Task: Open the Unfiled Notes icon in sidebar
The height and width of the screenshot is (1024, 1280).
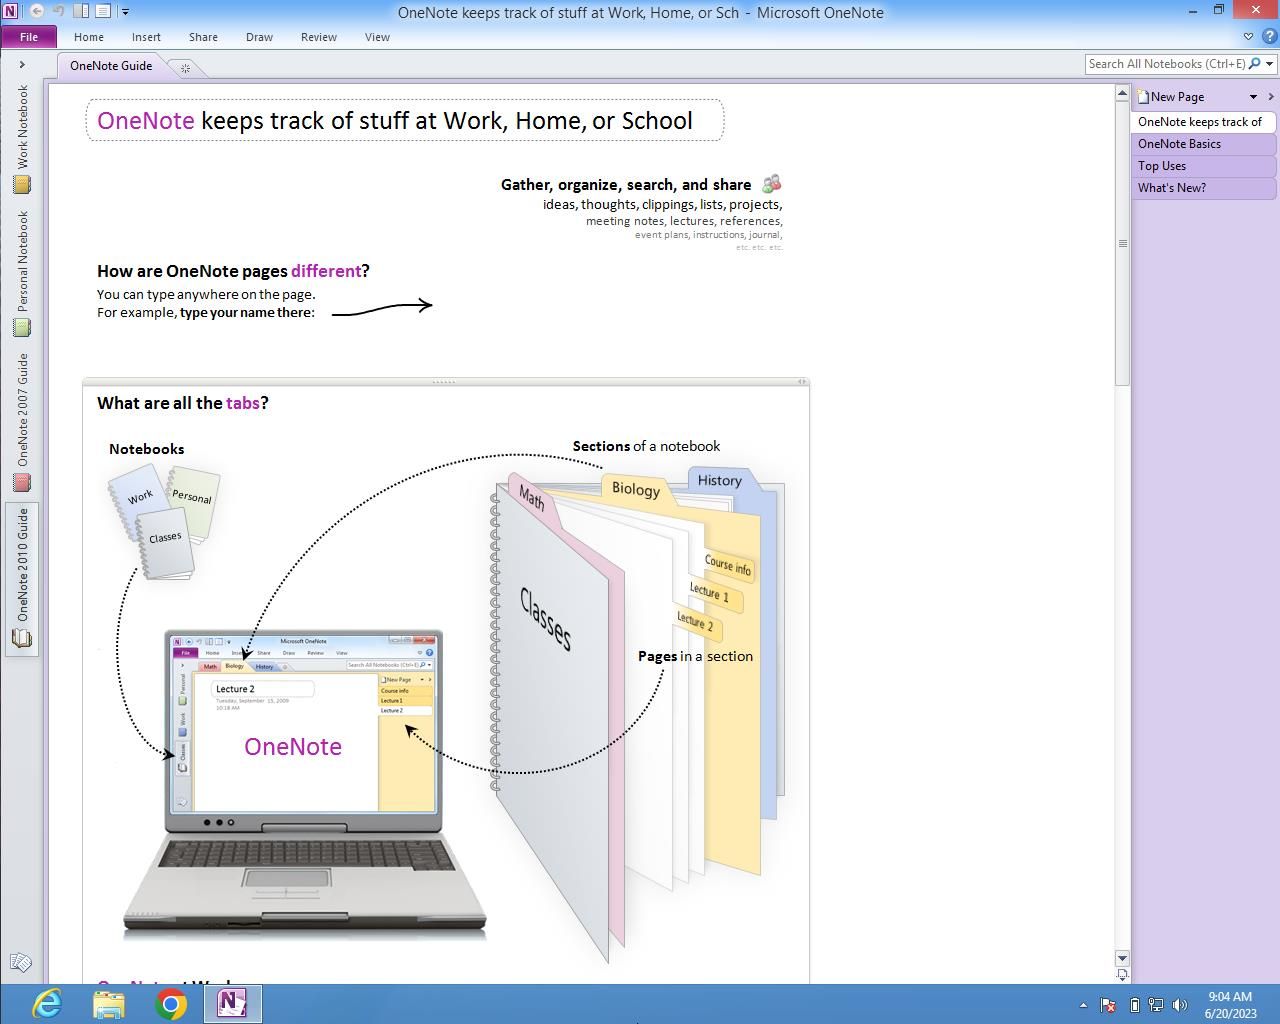Action: click(20, 962)
